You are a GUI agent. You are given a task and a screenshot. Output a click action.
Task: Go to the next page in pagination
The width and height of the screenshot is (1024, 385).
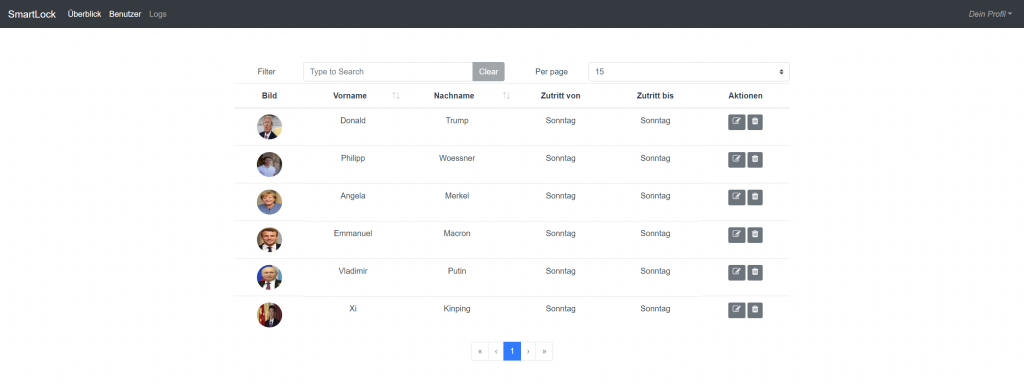(528, 351)
